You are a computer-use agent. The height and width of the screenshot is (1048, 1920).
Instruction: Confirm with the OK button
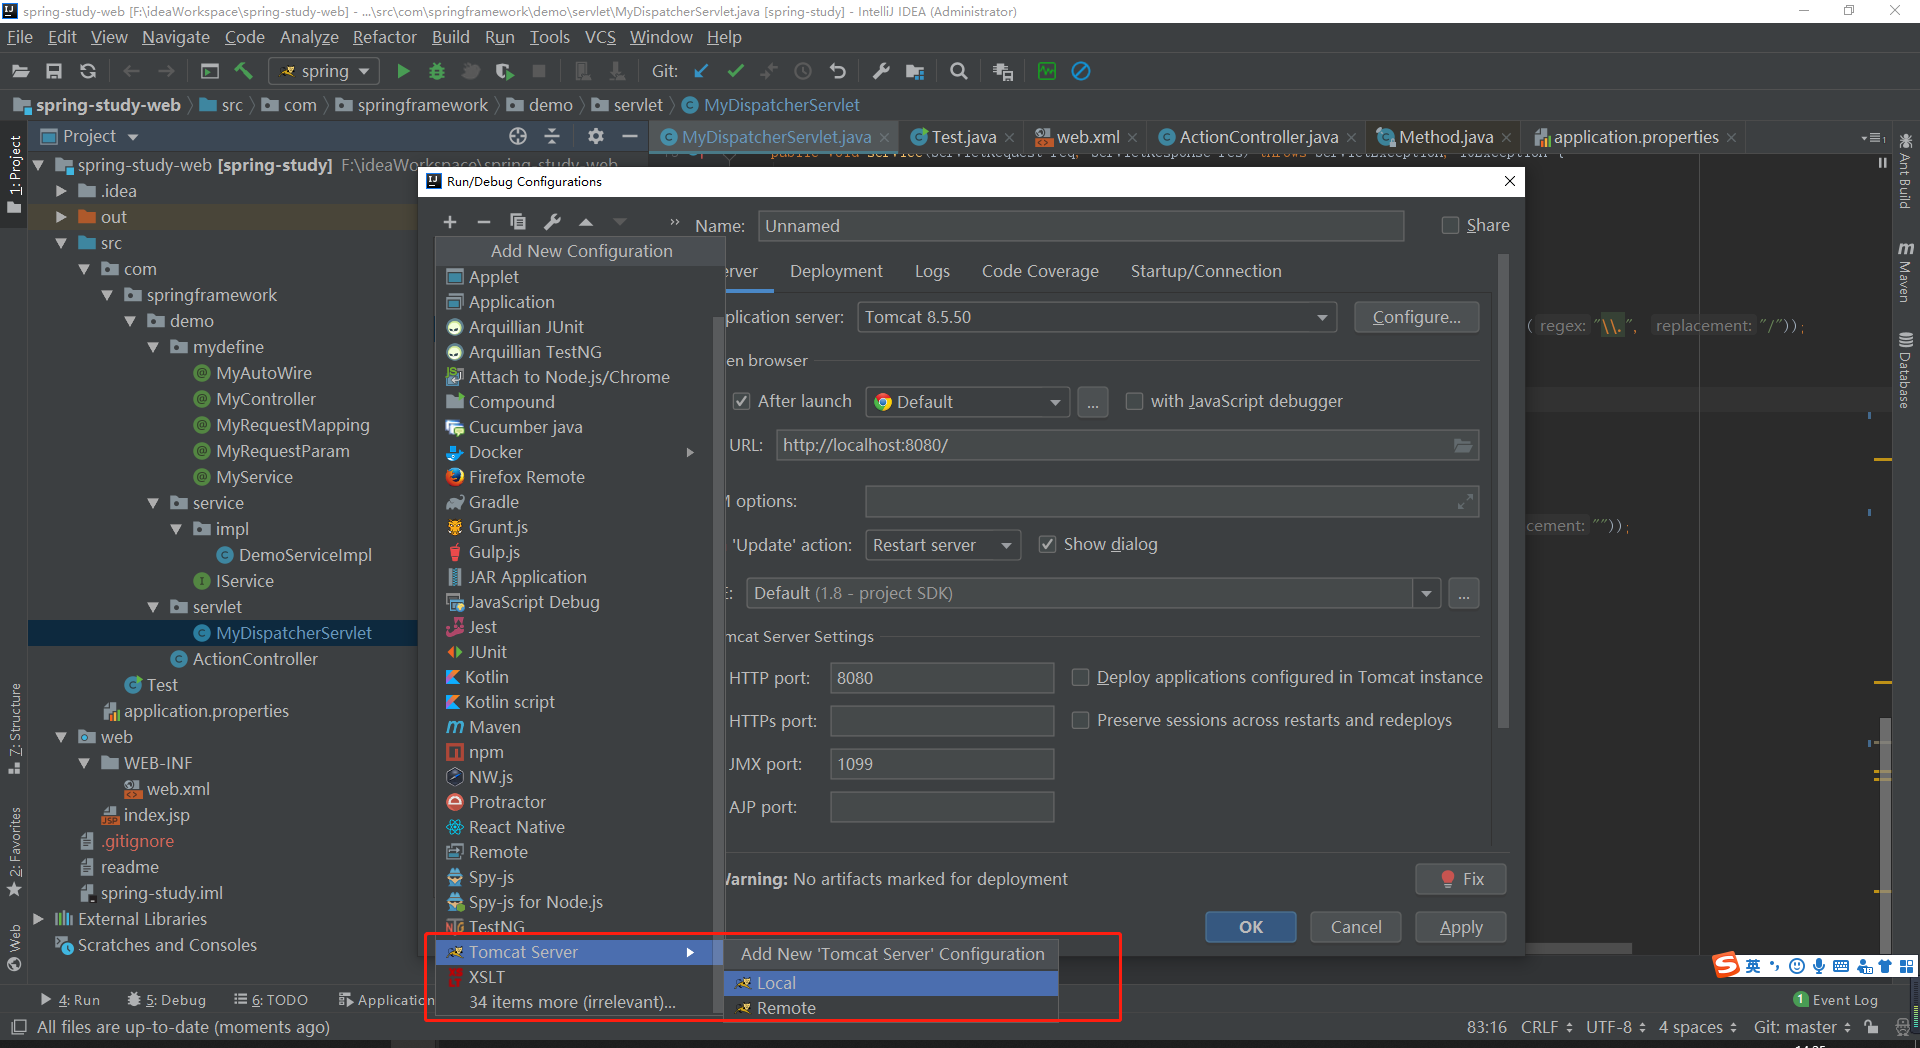point(1250,927)
